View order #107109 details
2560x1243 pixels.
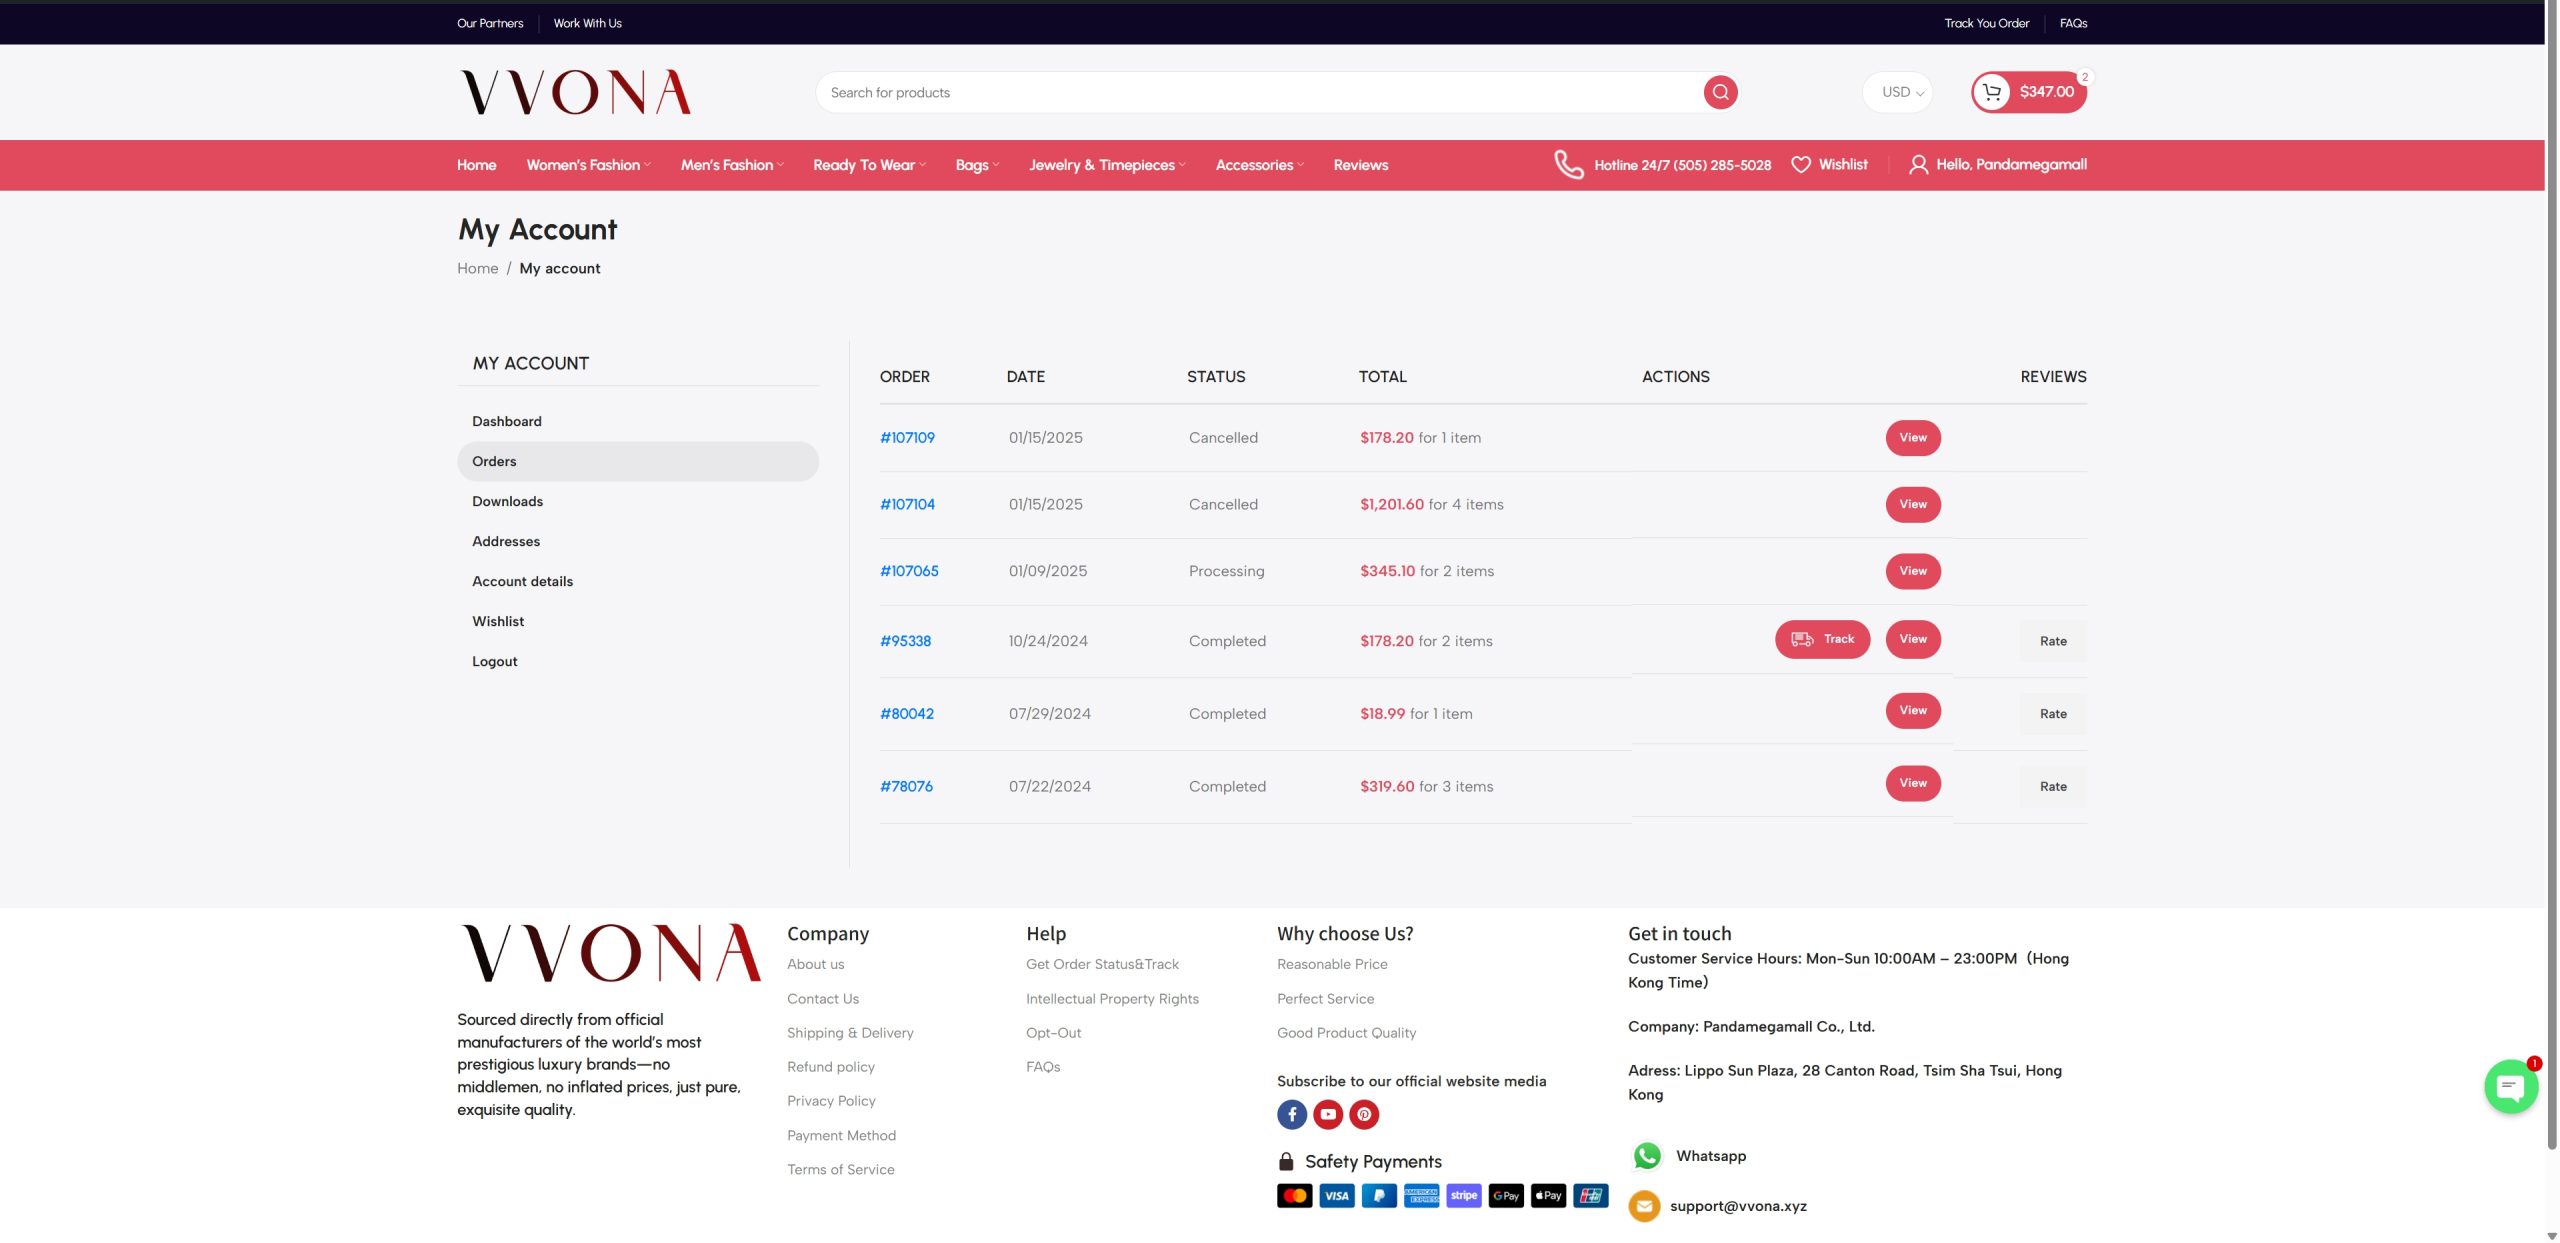1912,438
